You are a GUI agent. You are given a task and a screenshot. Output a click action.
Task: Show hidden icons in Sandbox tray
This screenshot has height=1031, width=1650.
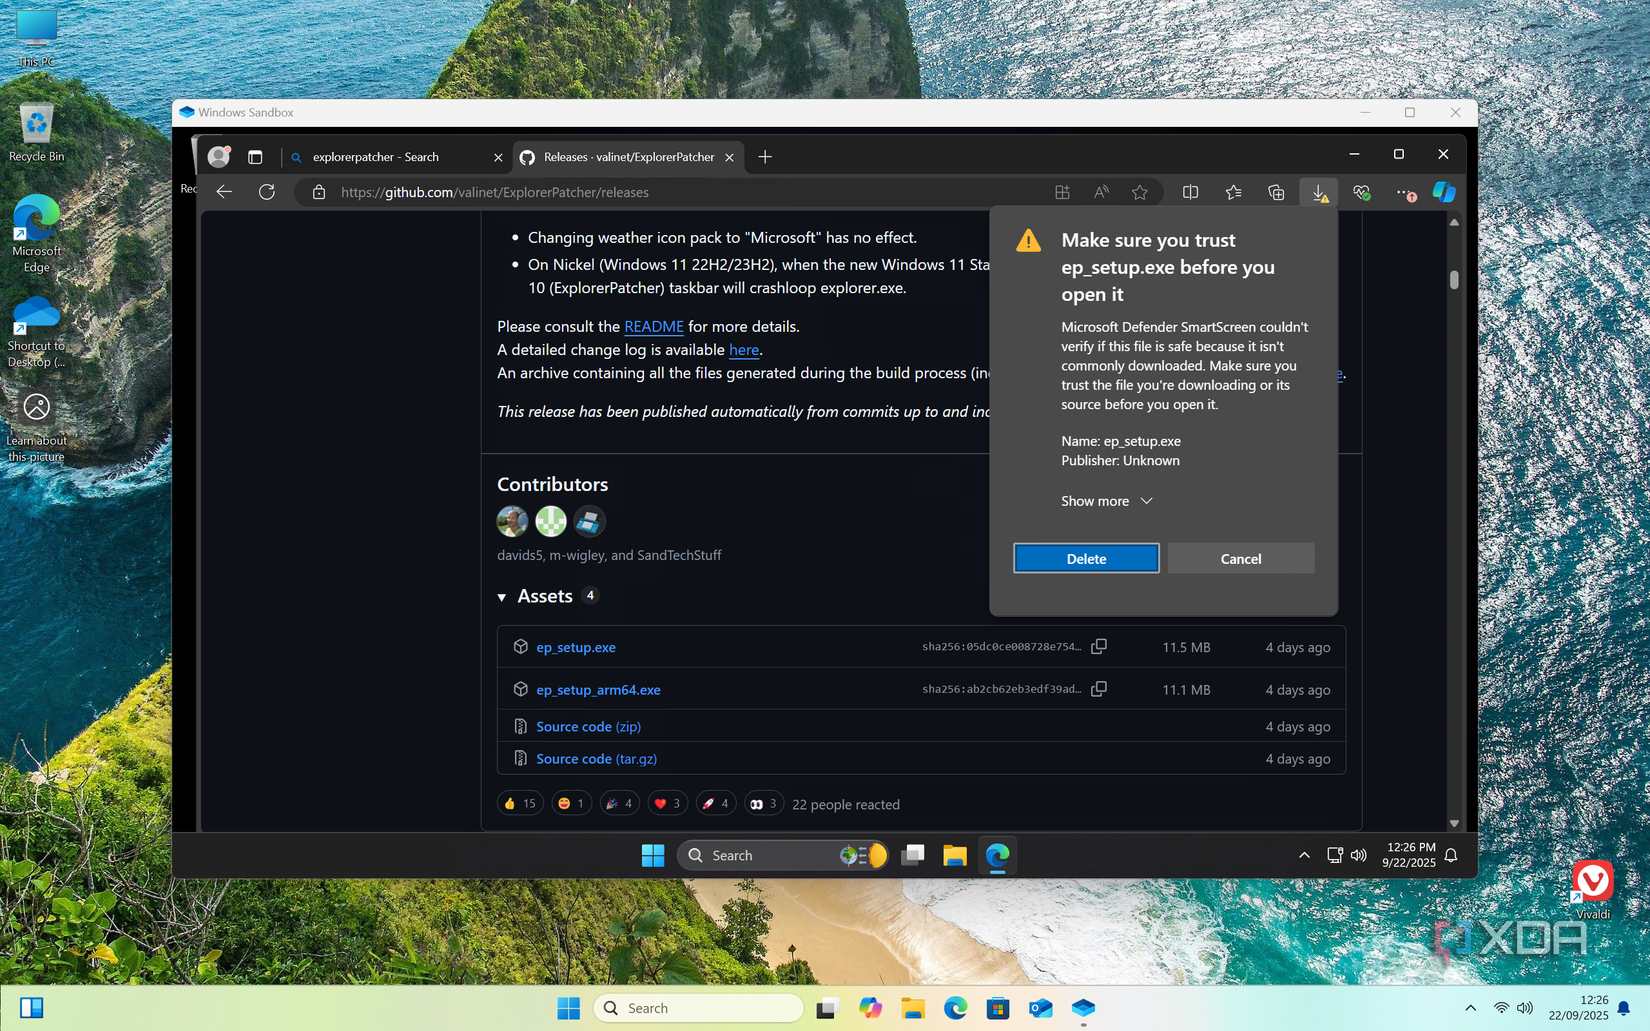pos(1304,855)
